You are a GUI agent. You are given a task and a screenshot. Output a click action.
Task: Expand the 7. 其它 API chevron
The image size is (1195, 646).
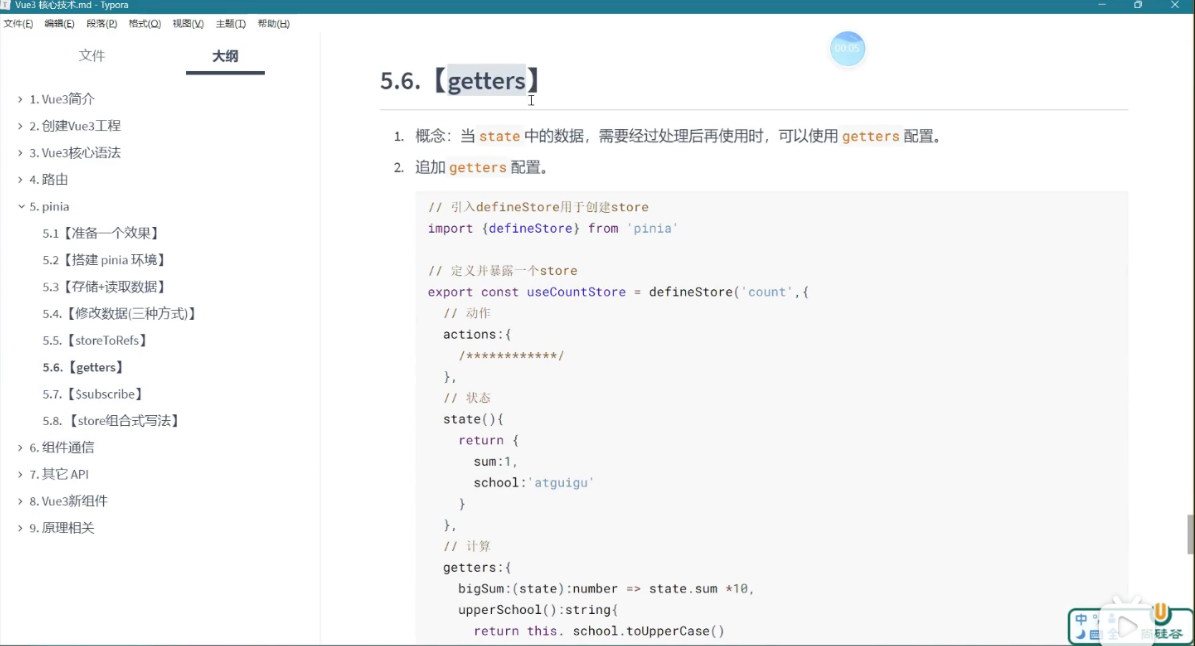21,474
